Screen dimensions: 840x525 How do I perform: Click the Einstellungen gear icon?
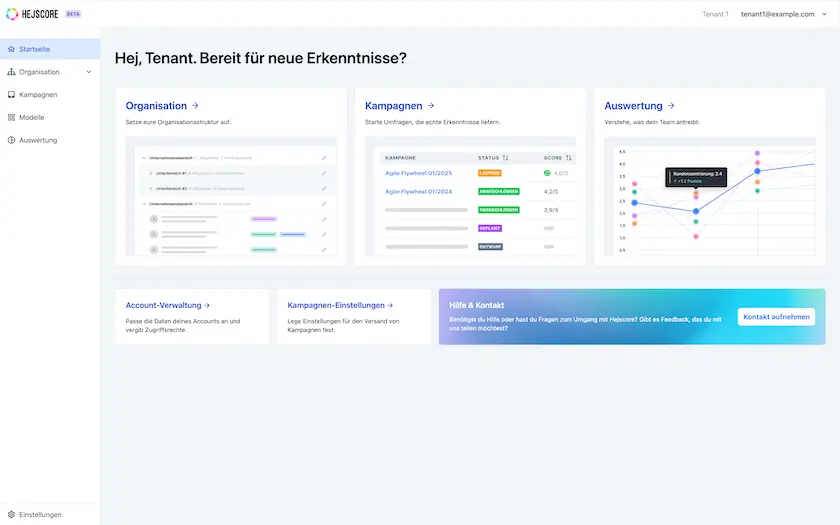coord(11,514)
